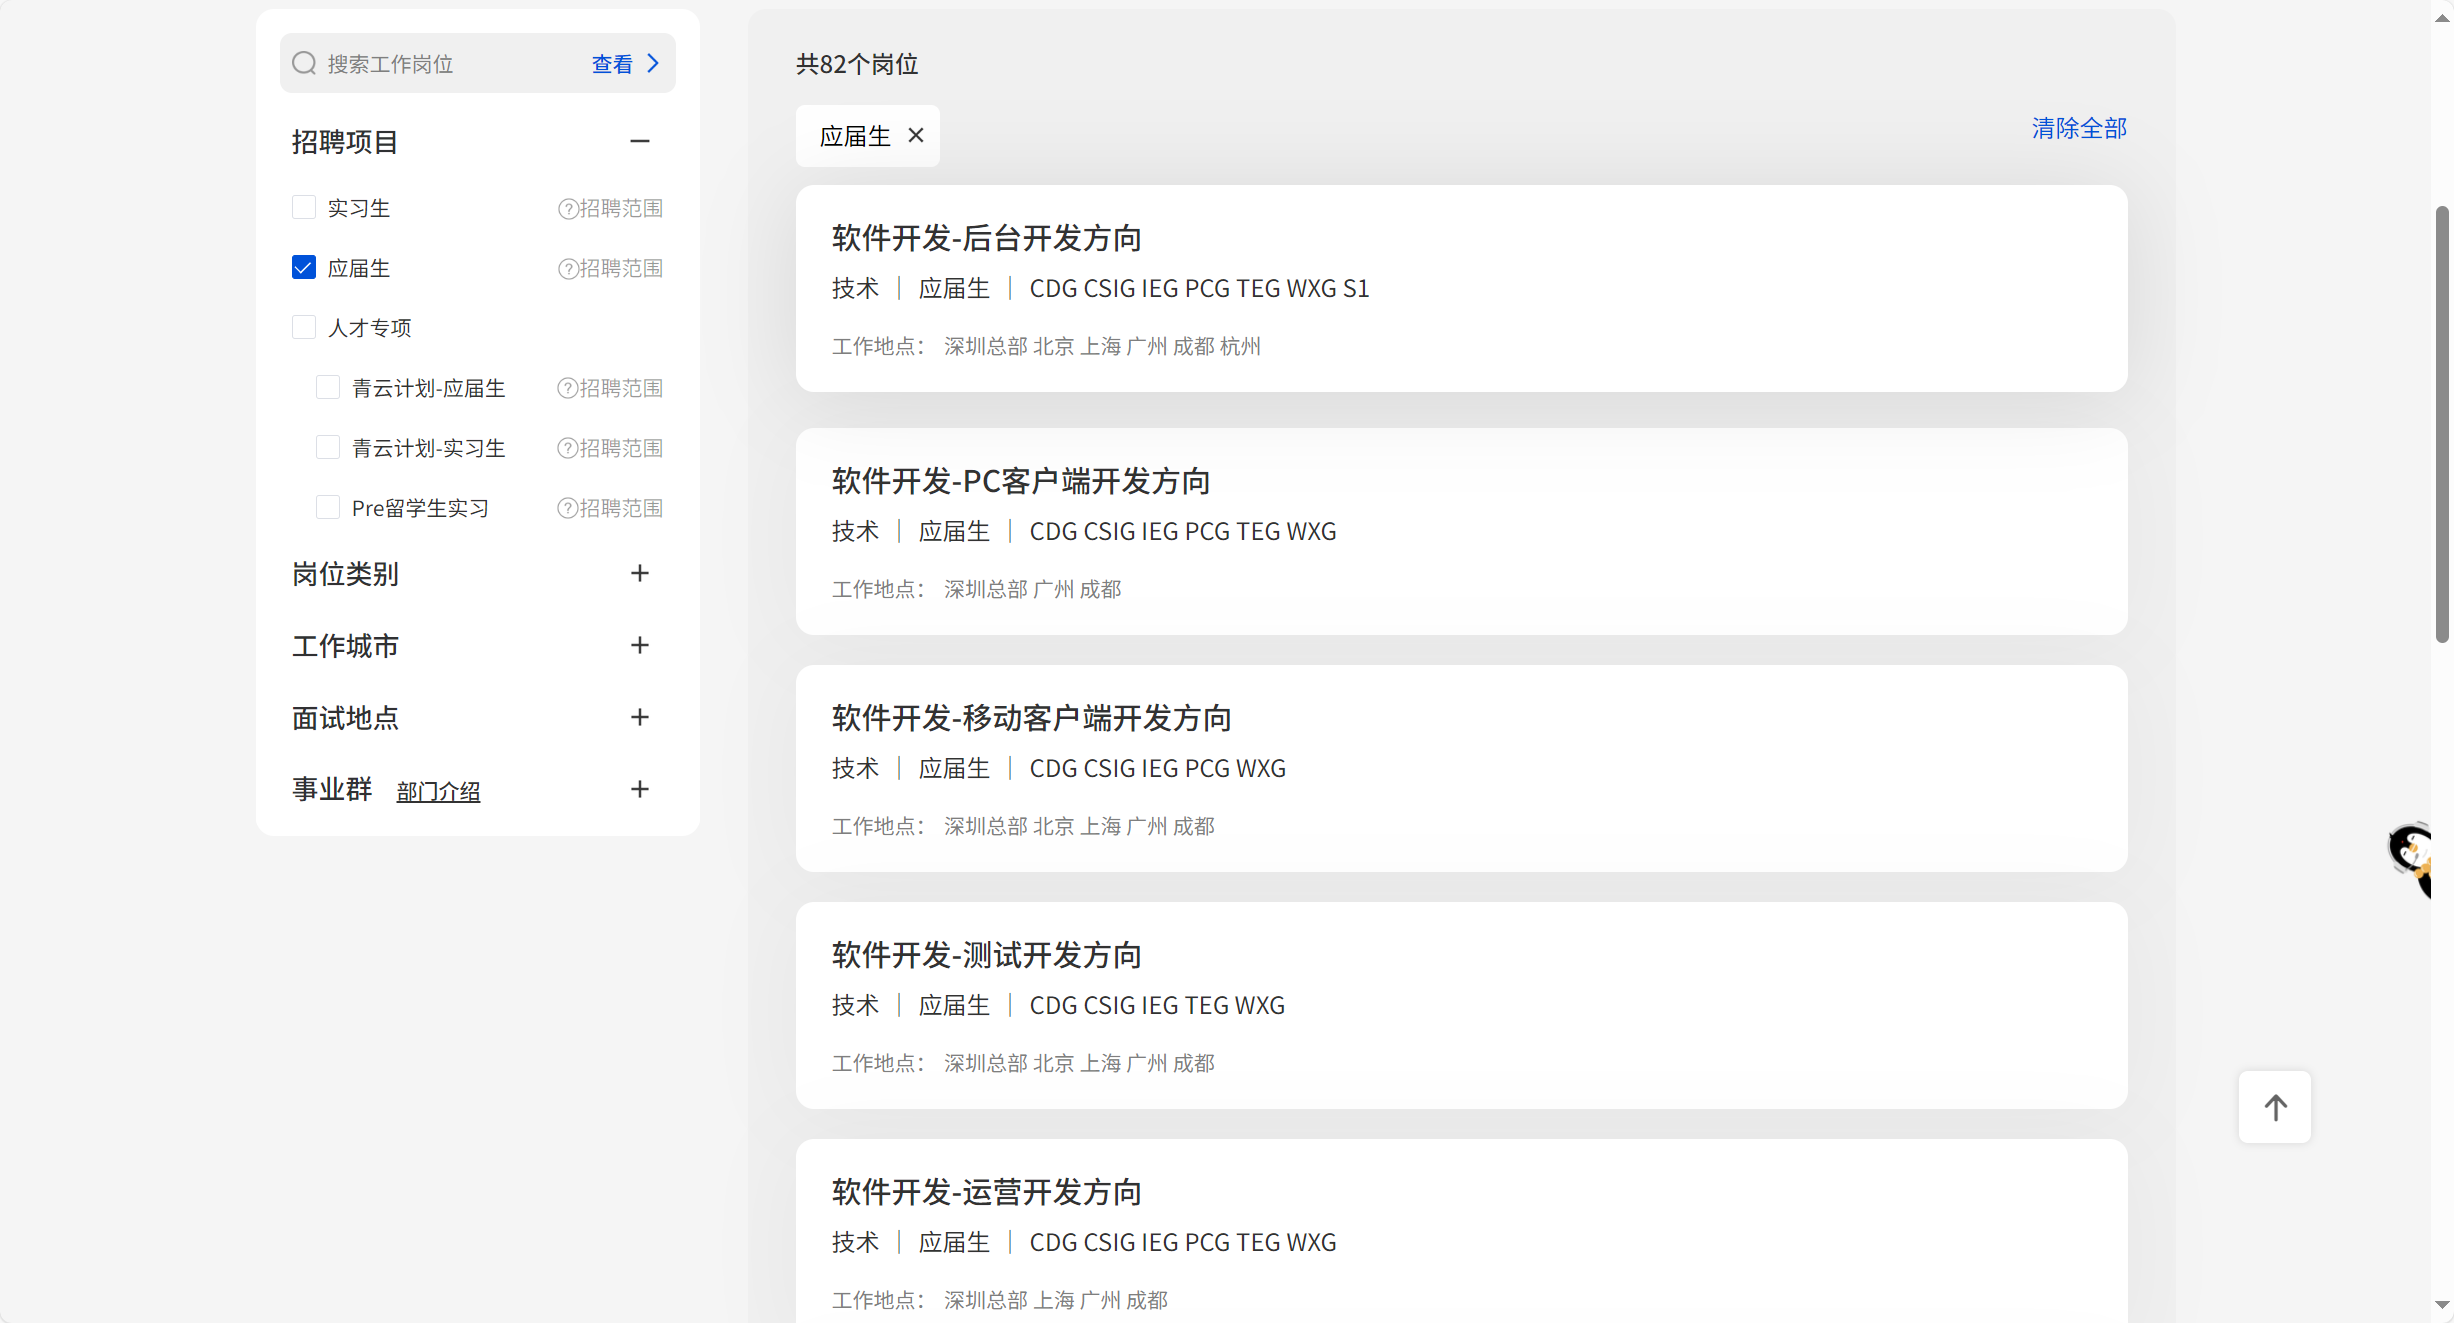Check the 实习生 checkbox
This screenshot has width=2454, height=1323.
[x=304, y=207]
